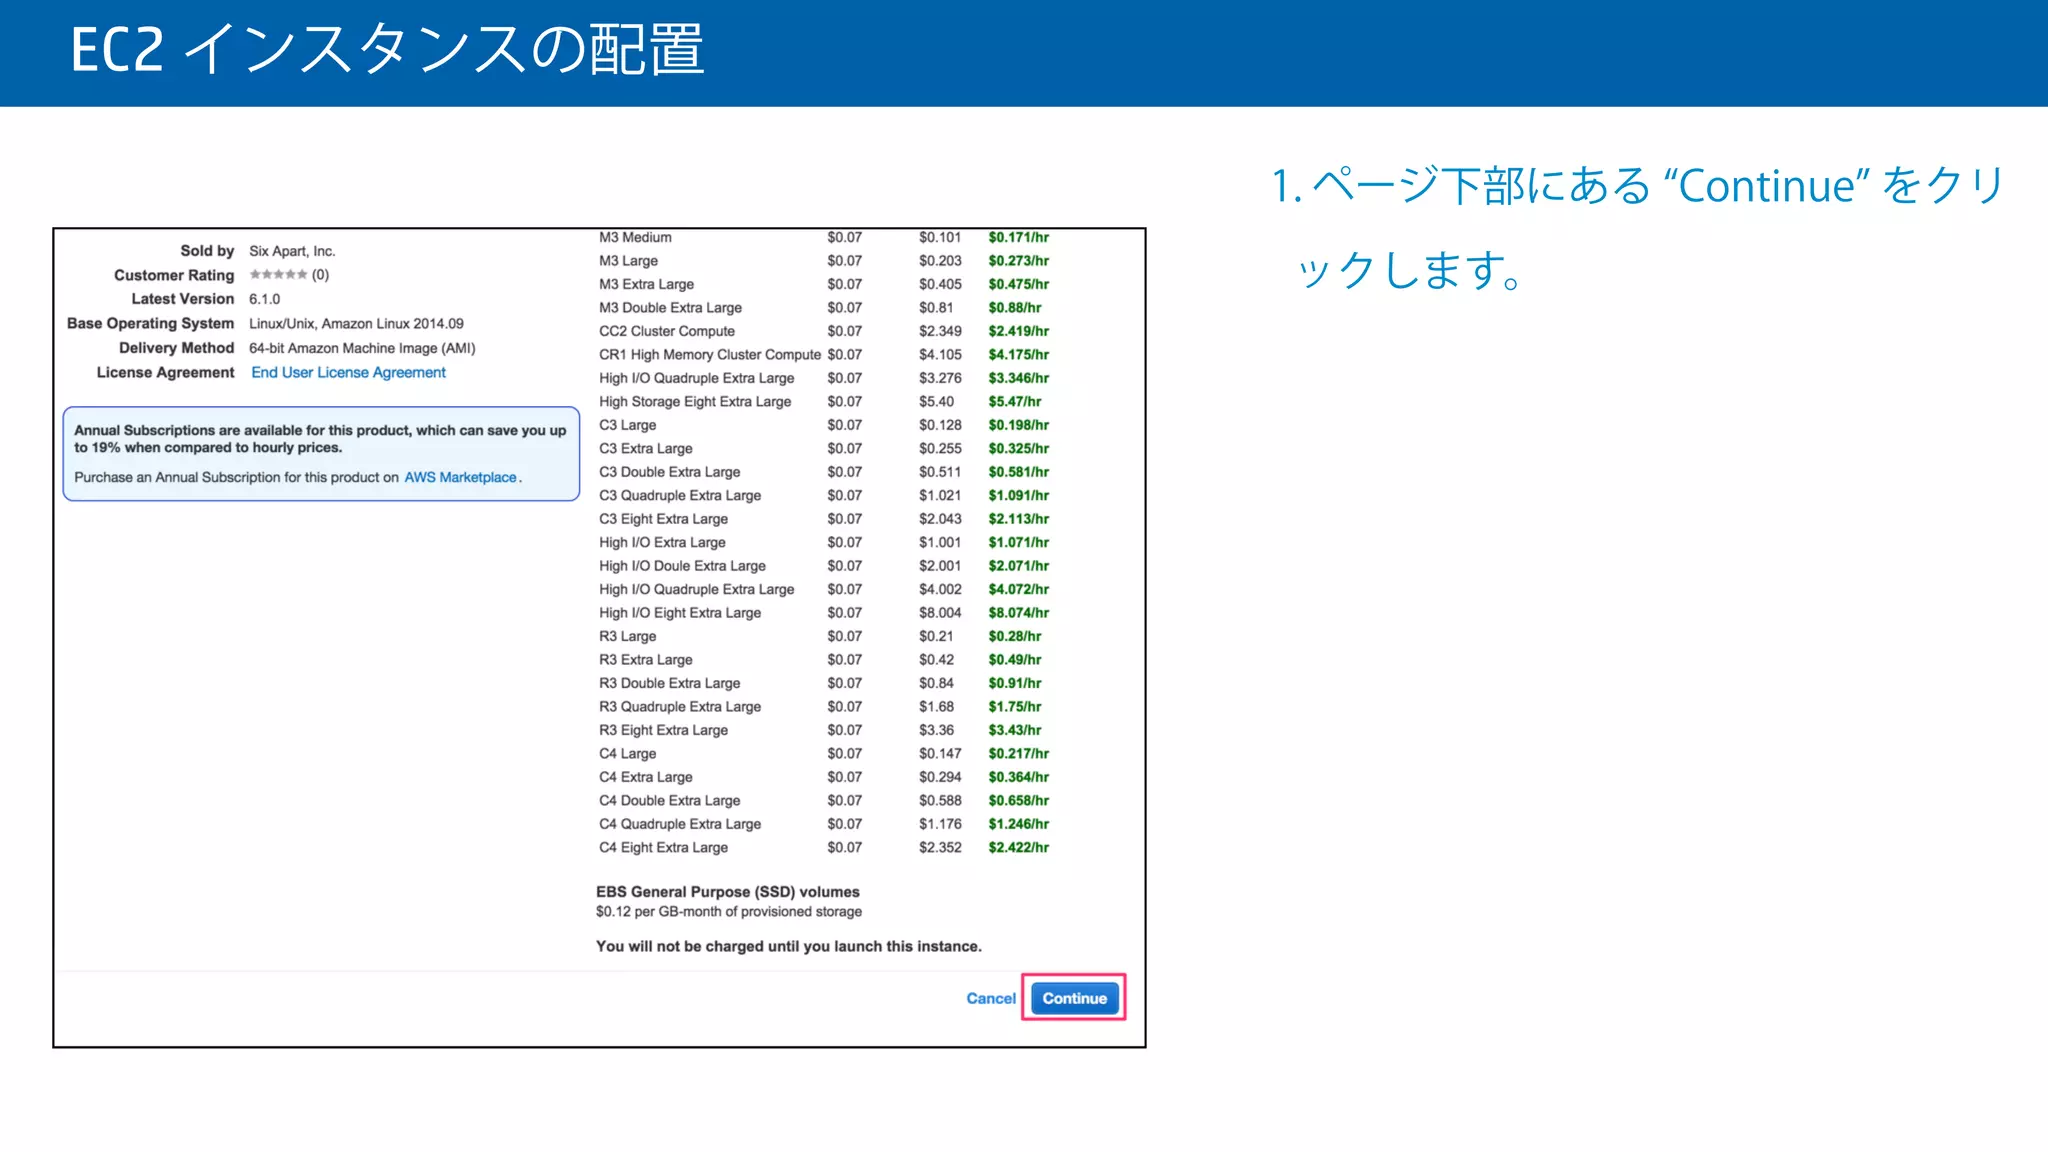The height and width of the screenshot is (1152, 2048).
Task: Click the 'You will not be charged' notice
Action: tap(788, 946)
